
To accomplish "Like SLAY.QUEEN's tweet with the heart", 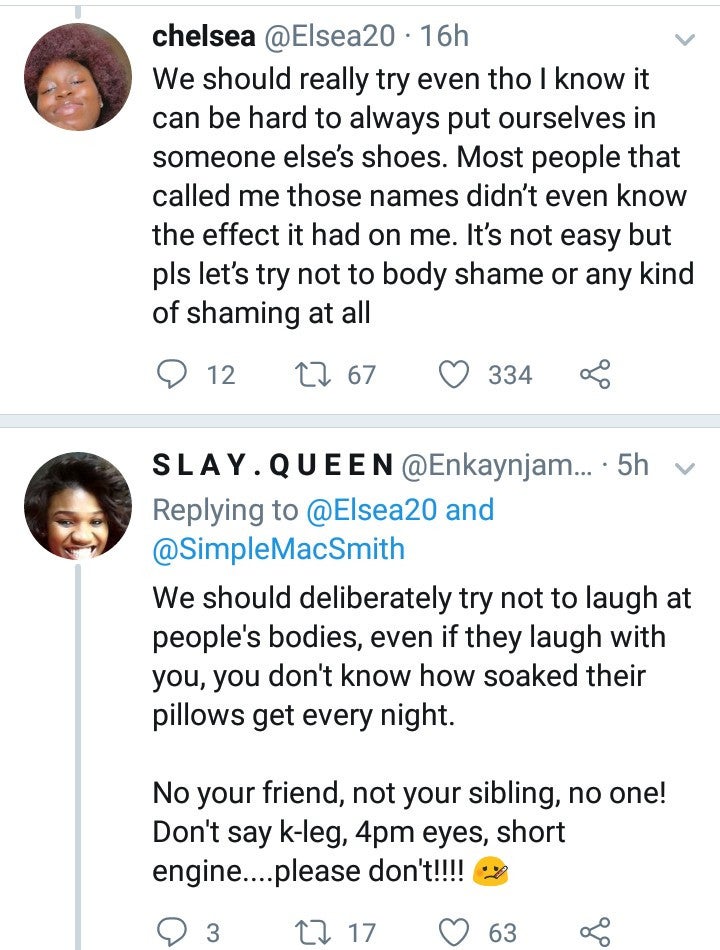I will 455,932.
